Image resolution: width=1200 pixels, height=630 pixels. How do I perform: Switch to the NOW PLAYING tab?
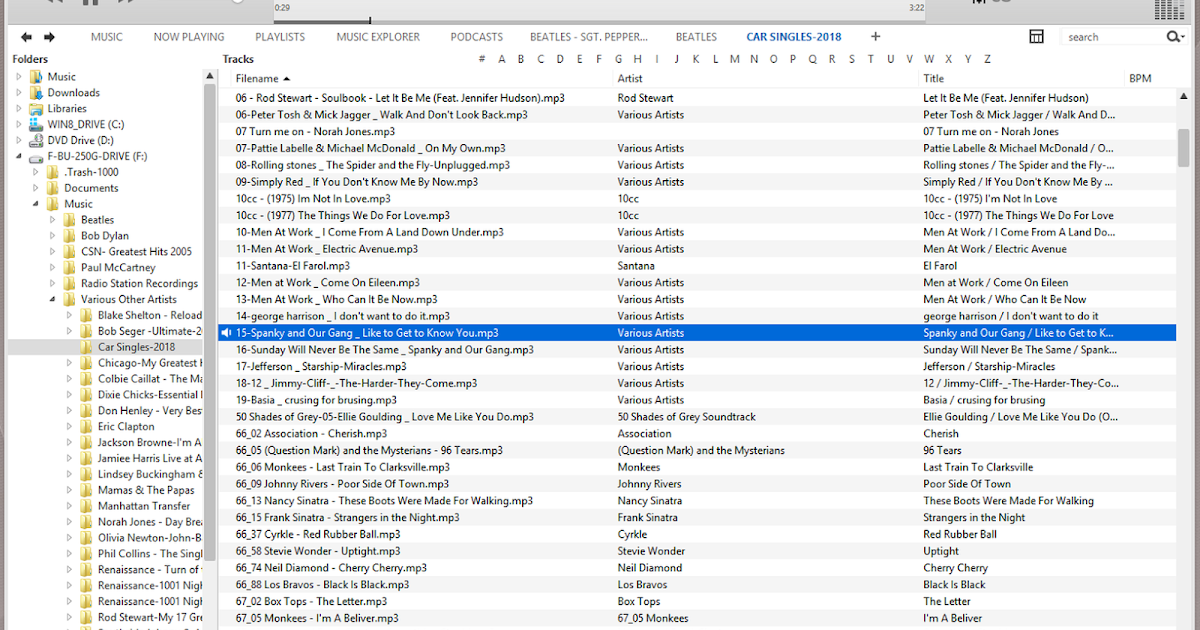(x=189, y=37)
